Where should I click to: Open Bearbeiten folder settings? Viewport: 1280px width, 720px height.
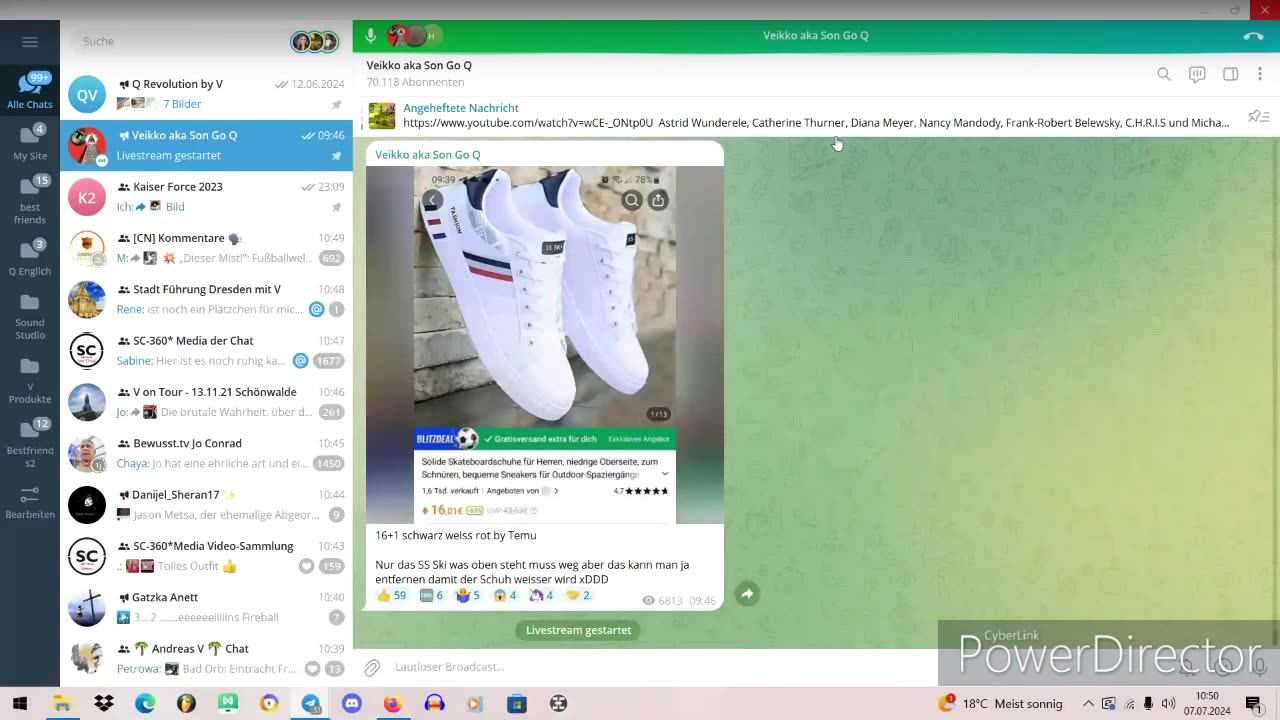pos(30,502)
